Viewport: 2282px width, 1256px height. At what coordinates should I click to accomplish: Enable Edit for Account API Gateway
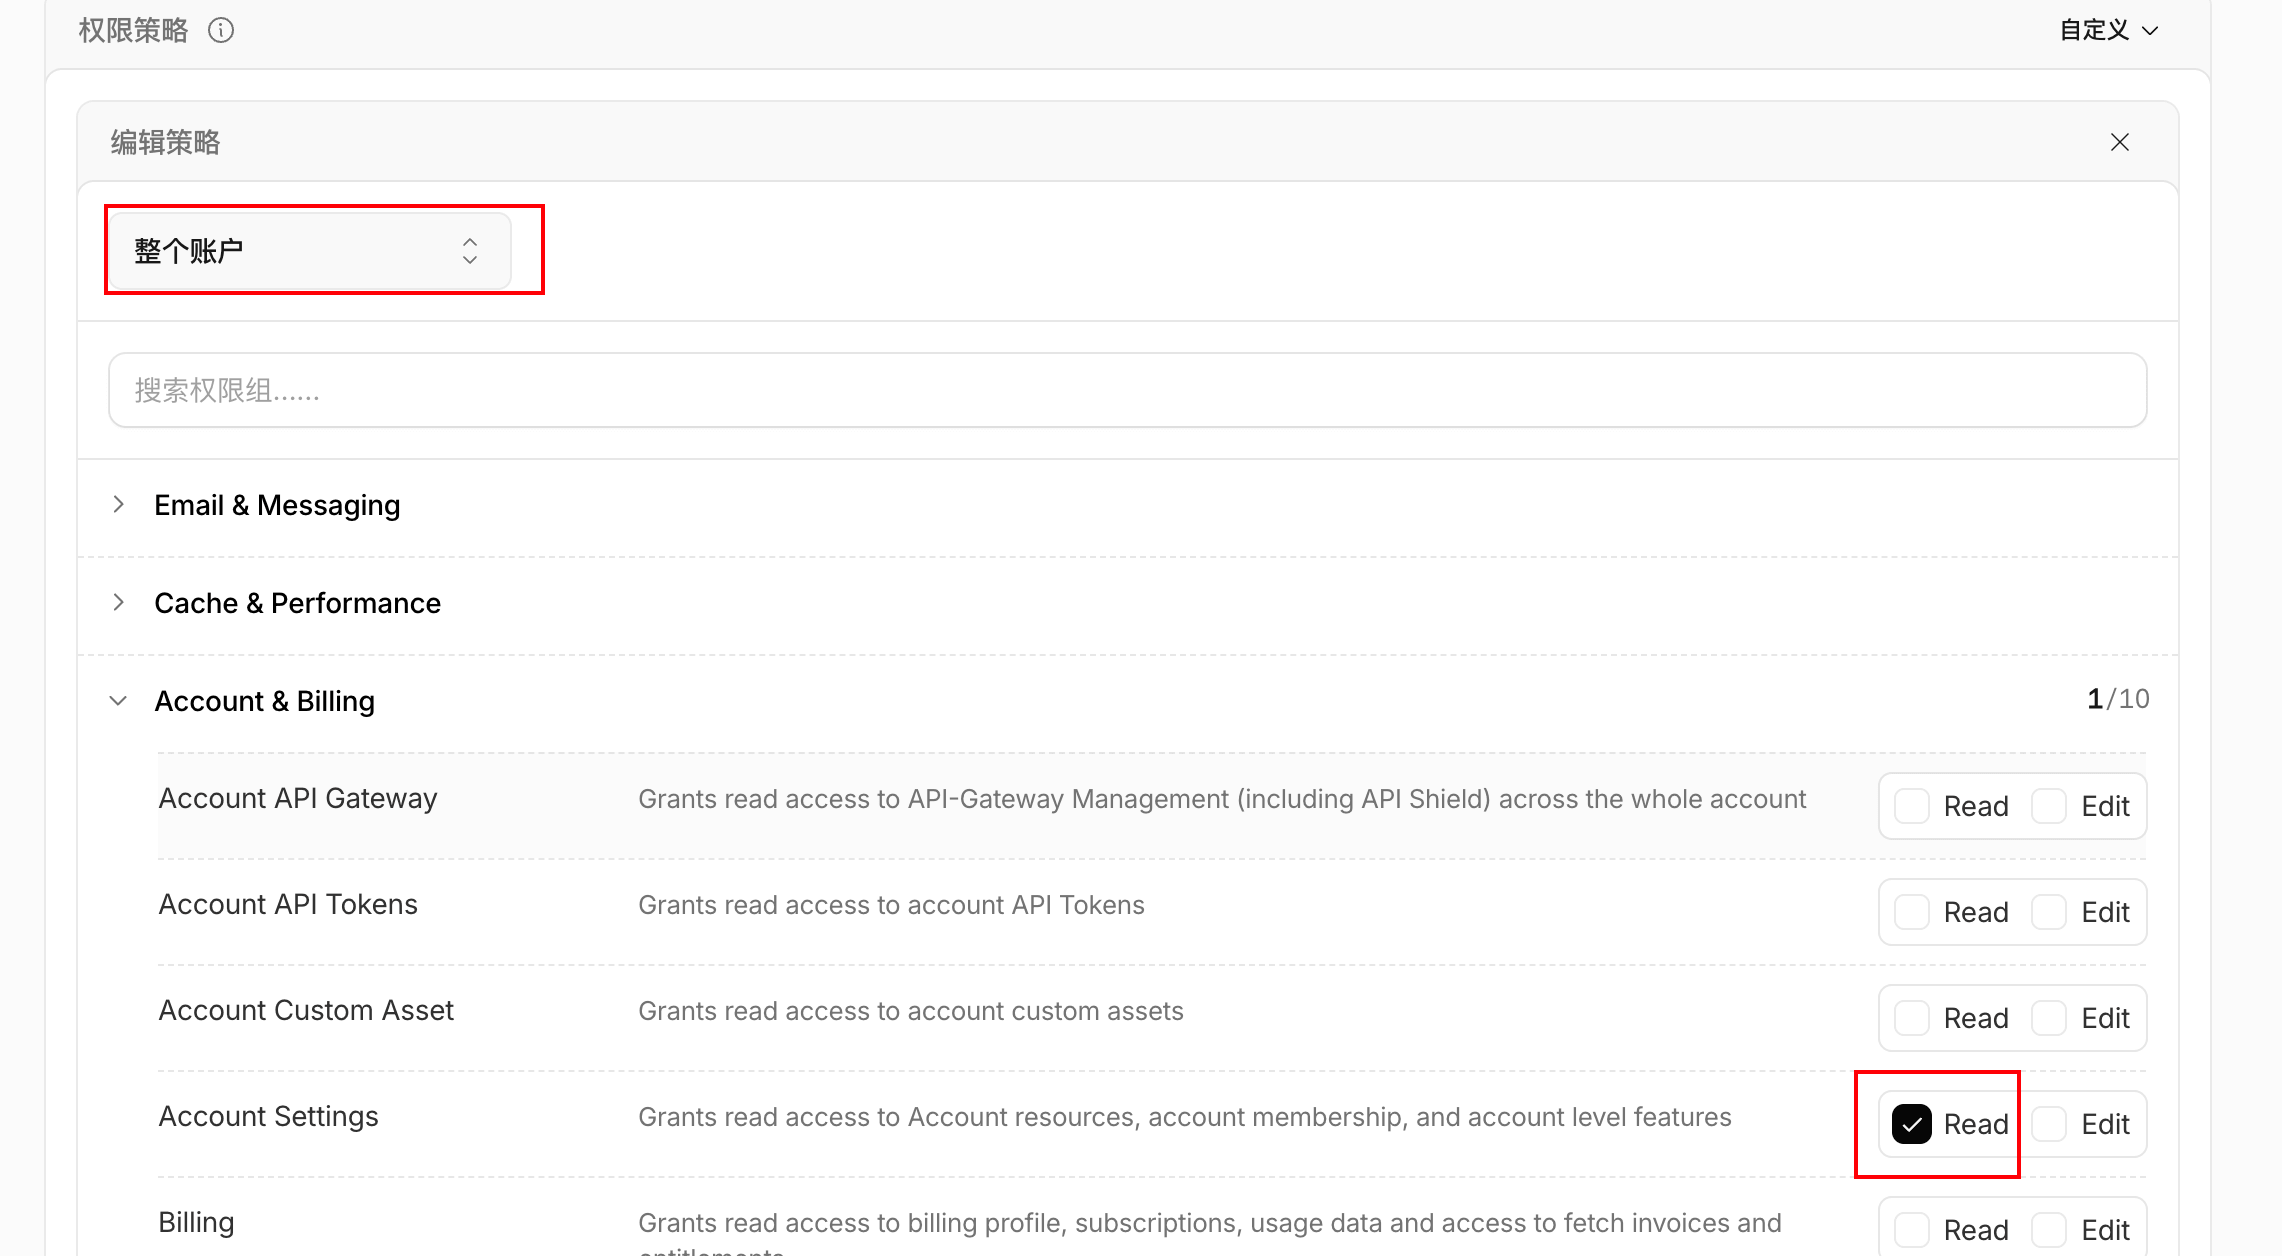2048,806
